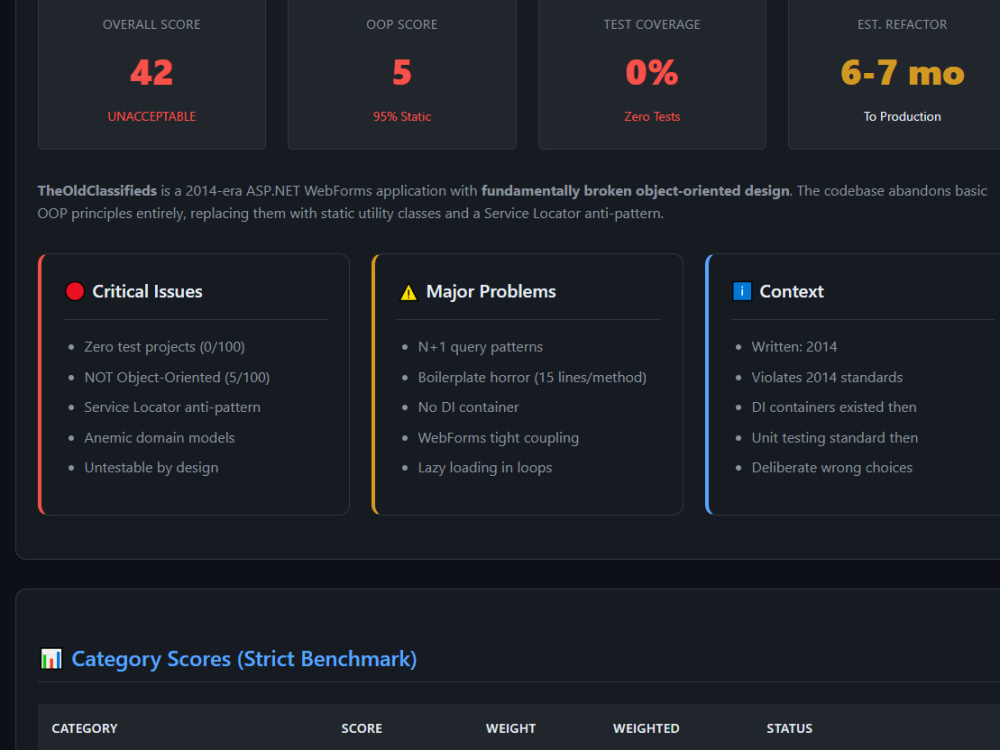The image size is (1000, 750).
Task: Click 'Service Locator anti-pattern' list item
Action: pyautogui.click(x=172, y=408)
